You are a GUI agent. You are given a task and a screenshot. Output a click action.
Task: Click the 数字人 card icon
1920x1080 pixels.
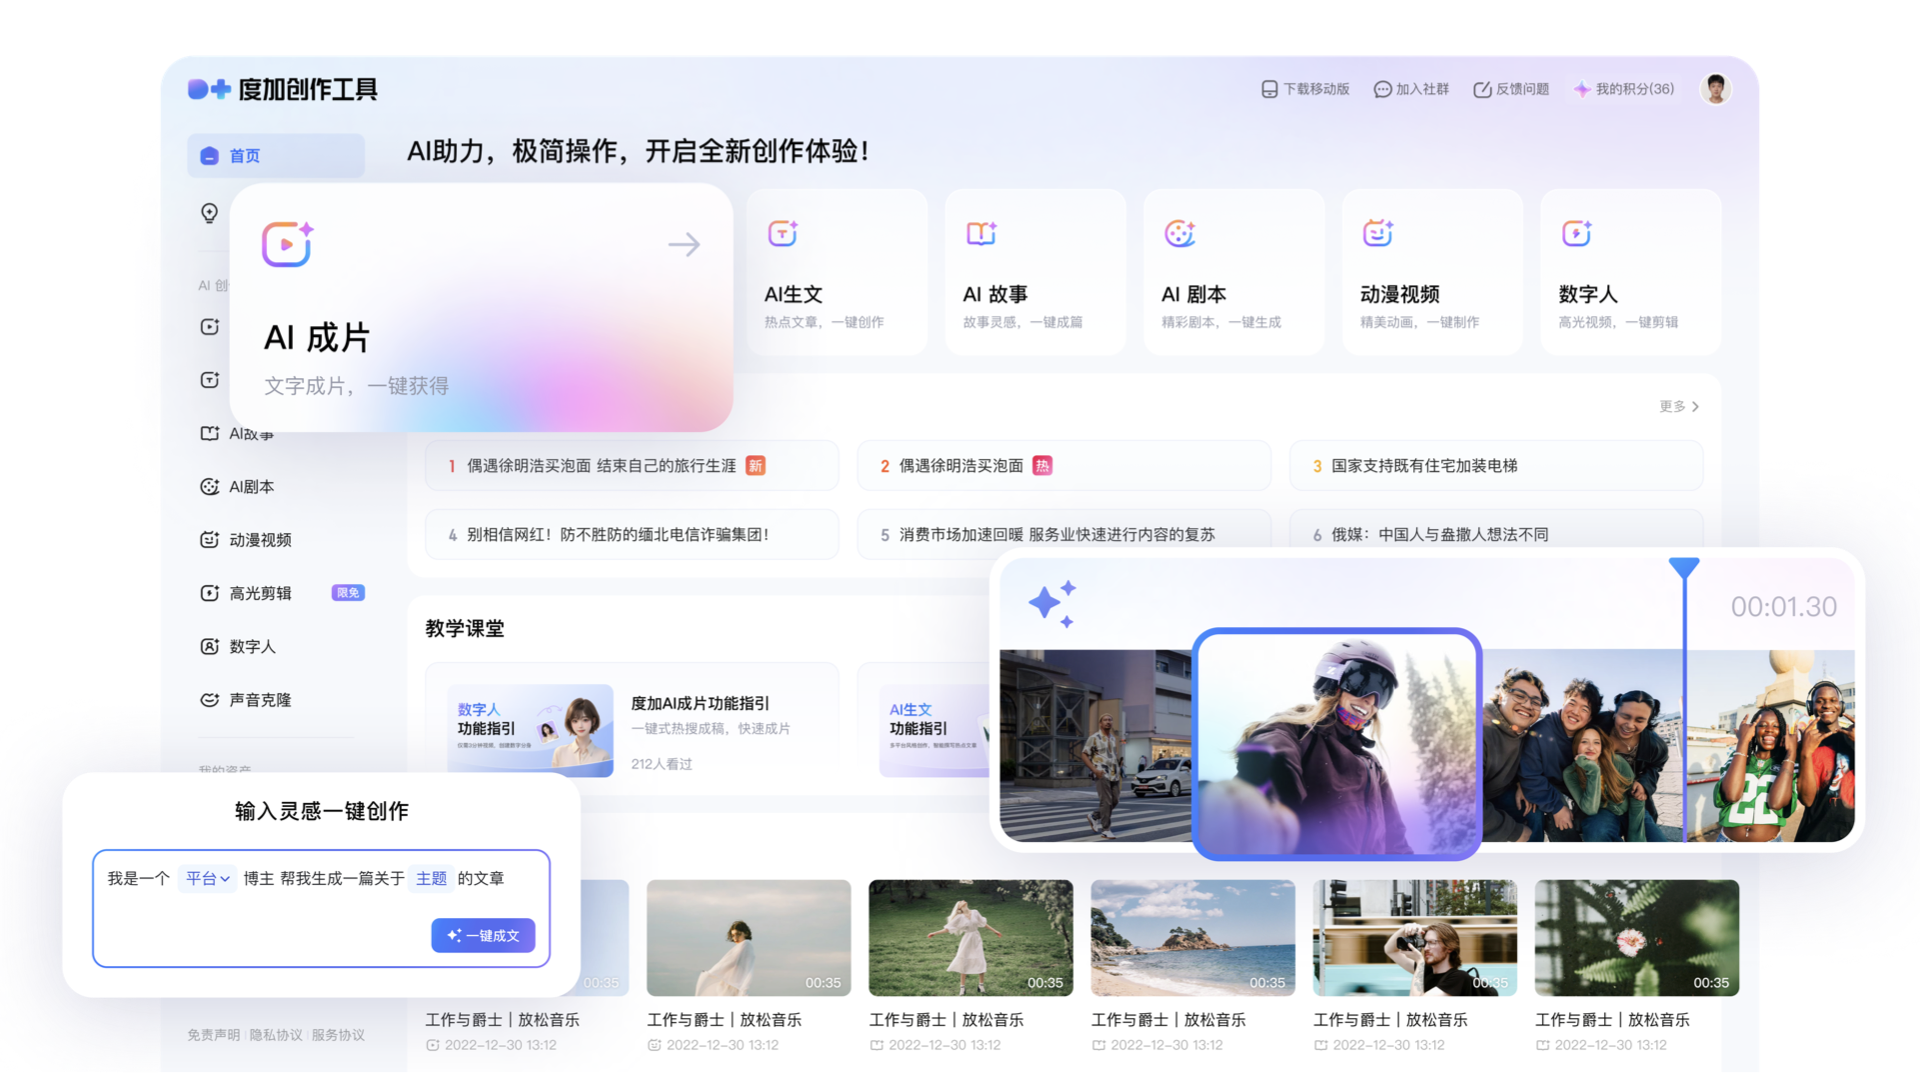pos(1577,233)
